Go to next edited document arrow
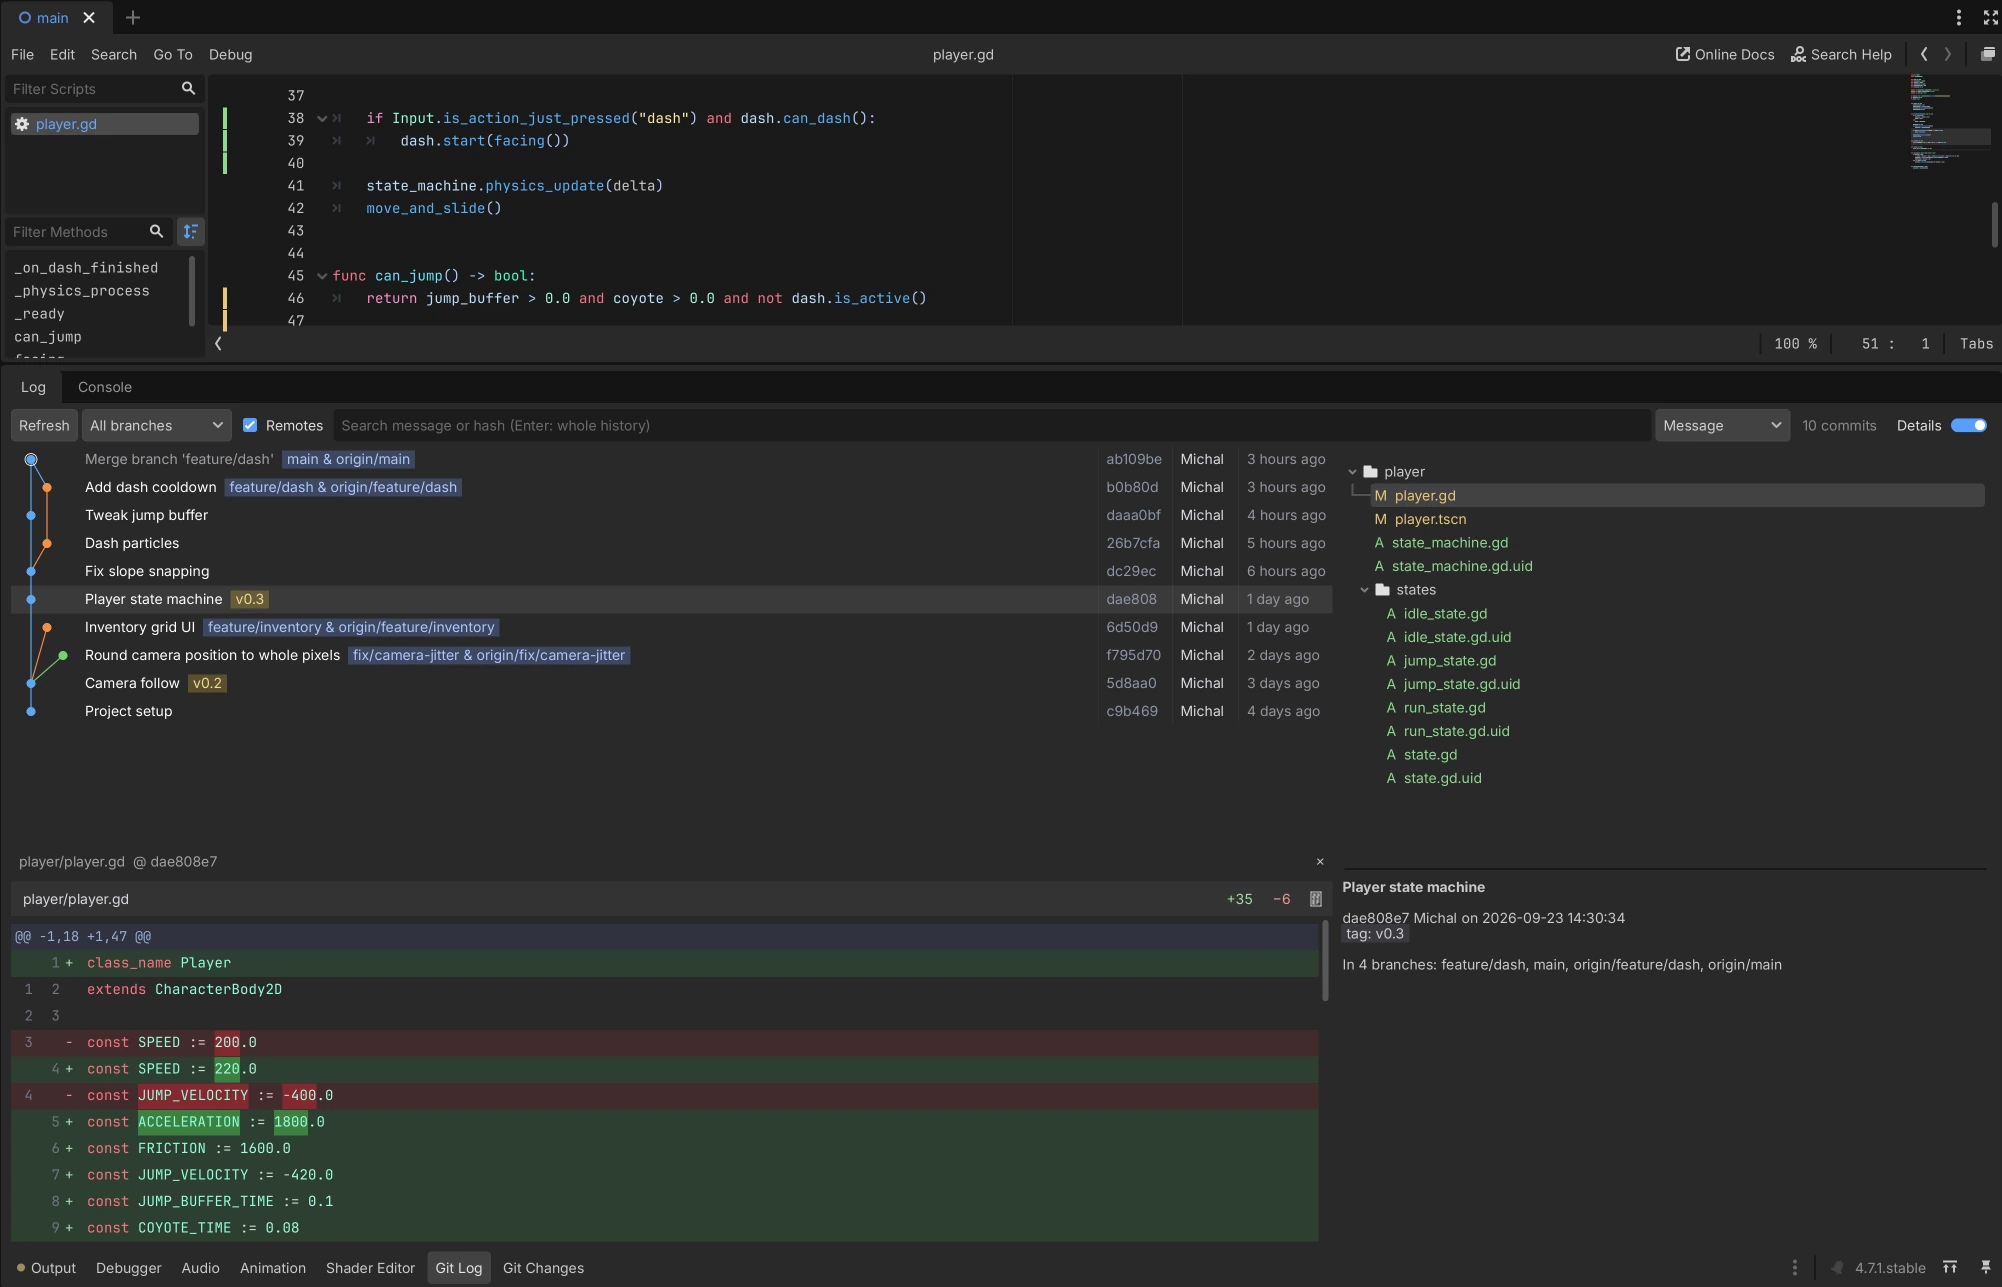The image size is (2002, 1287). click(1948, 55)
